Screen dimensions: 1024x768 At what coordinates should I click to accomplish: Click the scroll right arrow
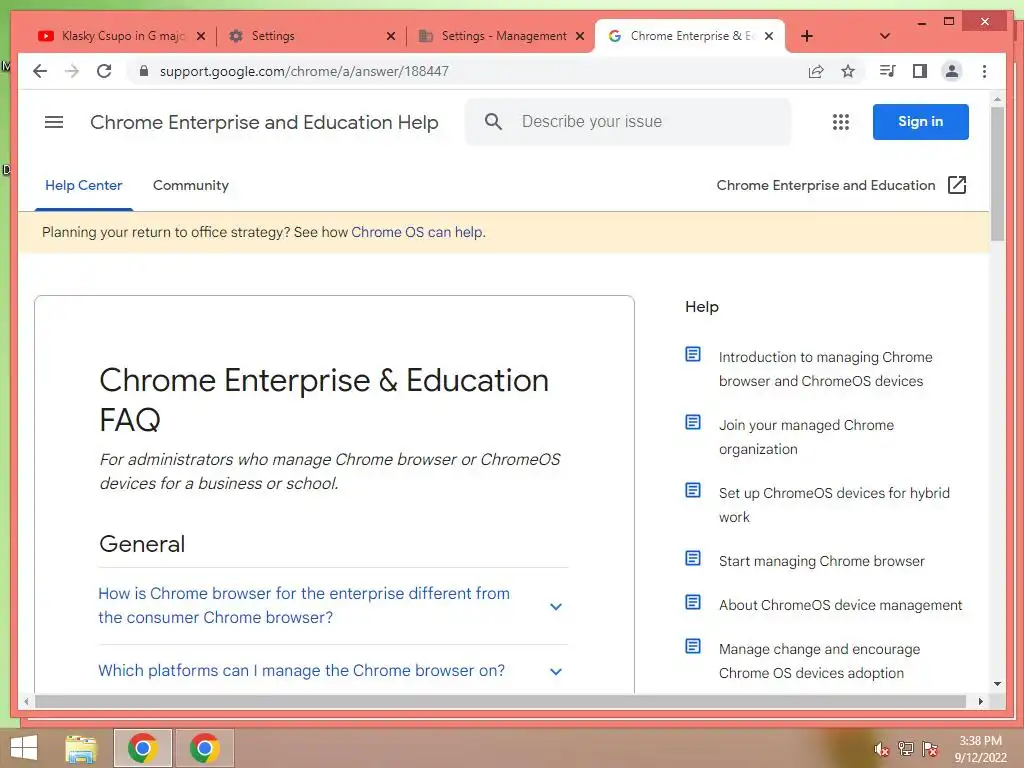980,701
